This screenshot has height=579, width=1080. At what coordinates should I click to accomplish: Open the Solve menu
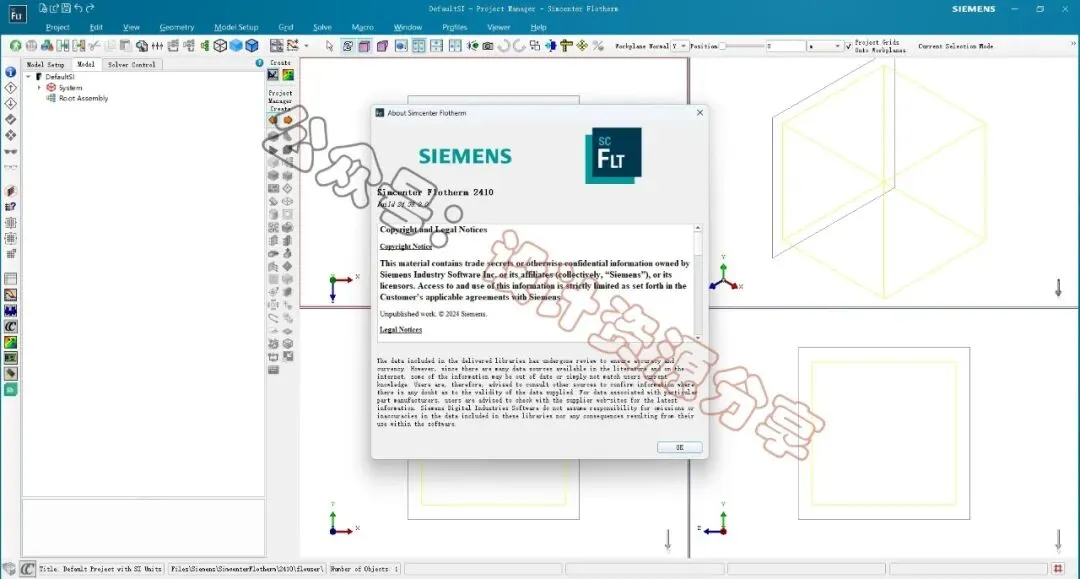322,28
